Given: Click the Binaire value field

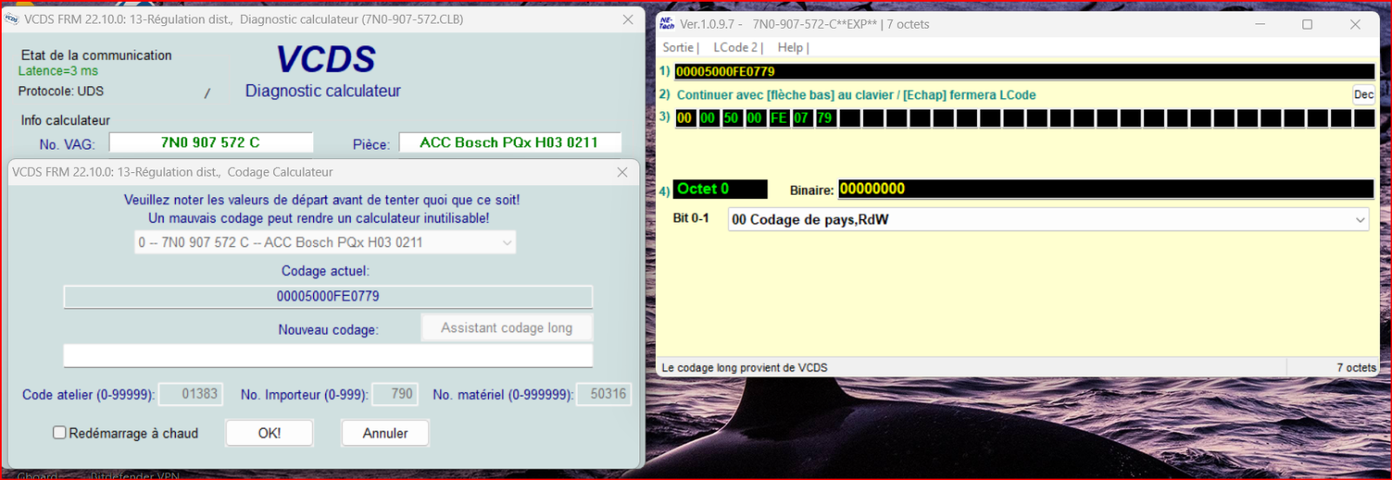Looking at the screenshot, I should [x=1104, y=189].
